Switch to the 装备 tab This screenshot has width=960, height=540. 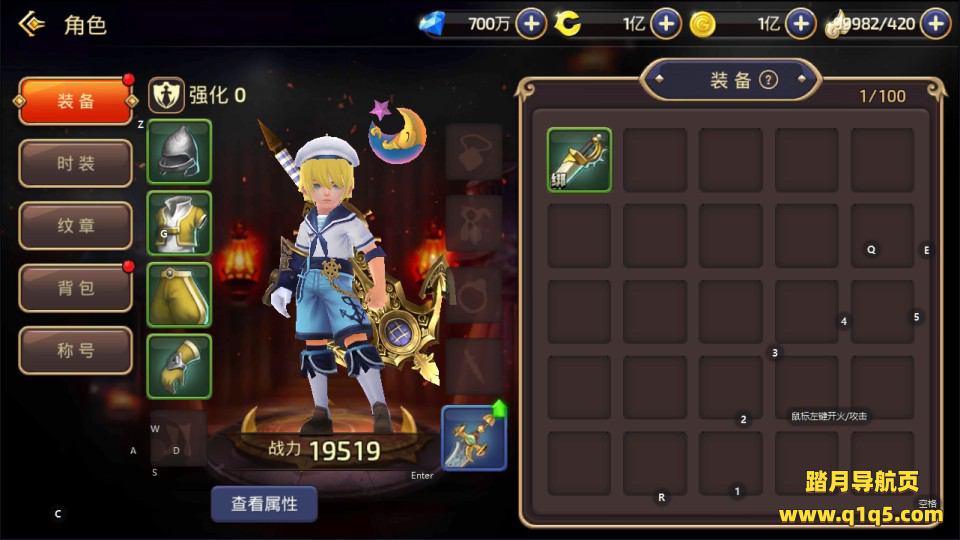(x=75, y=101)
